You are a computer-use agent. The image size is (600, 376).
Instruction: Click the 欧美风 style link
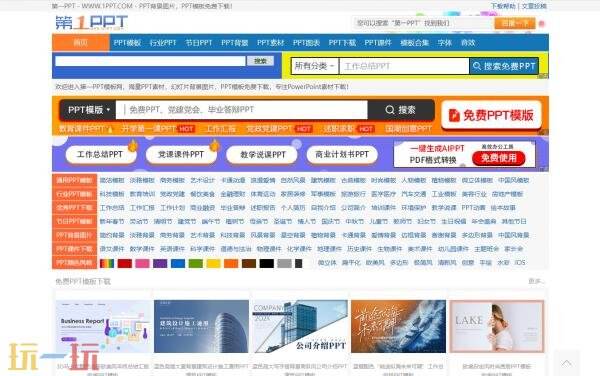[x=375, y=263]
